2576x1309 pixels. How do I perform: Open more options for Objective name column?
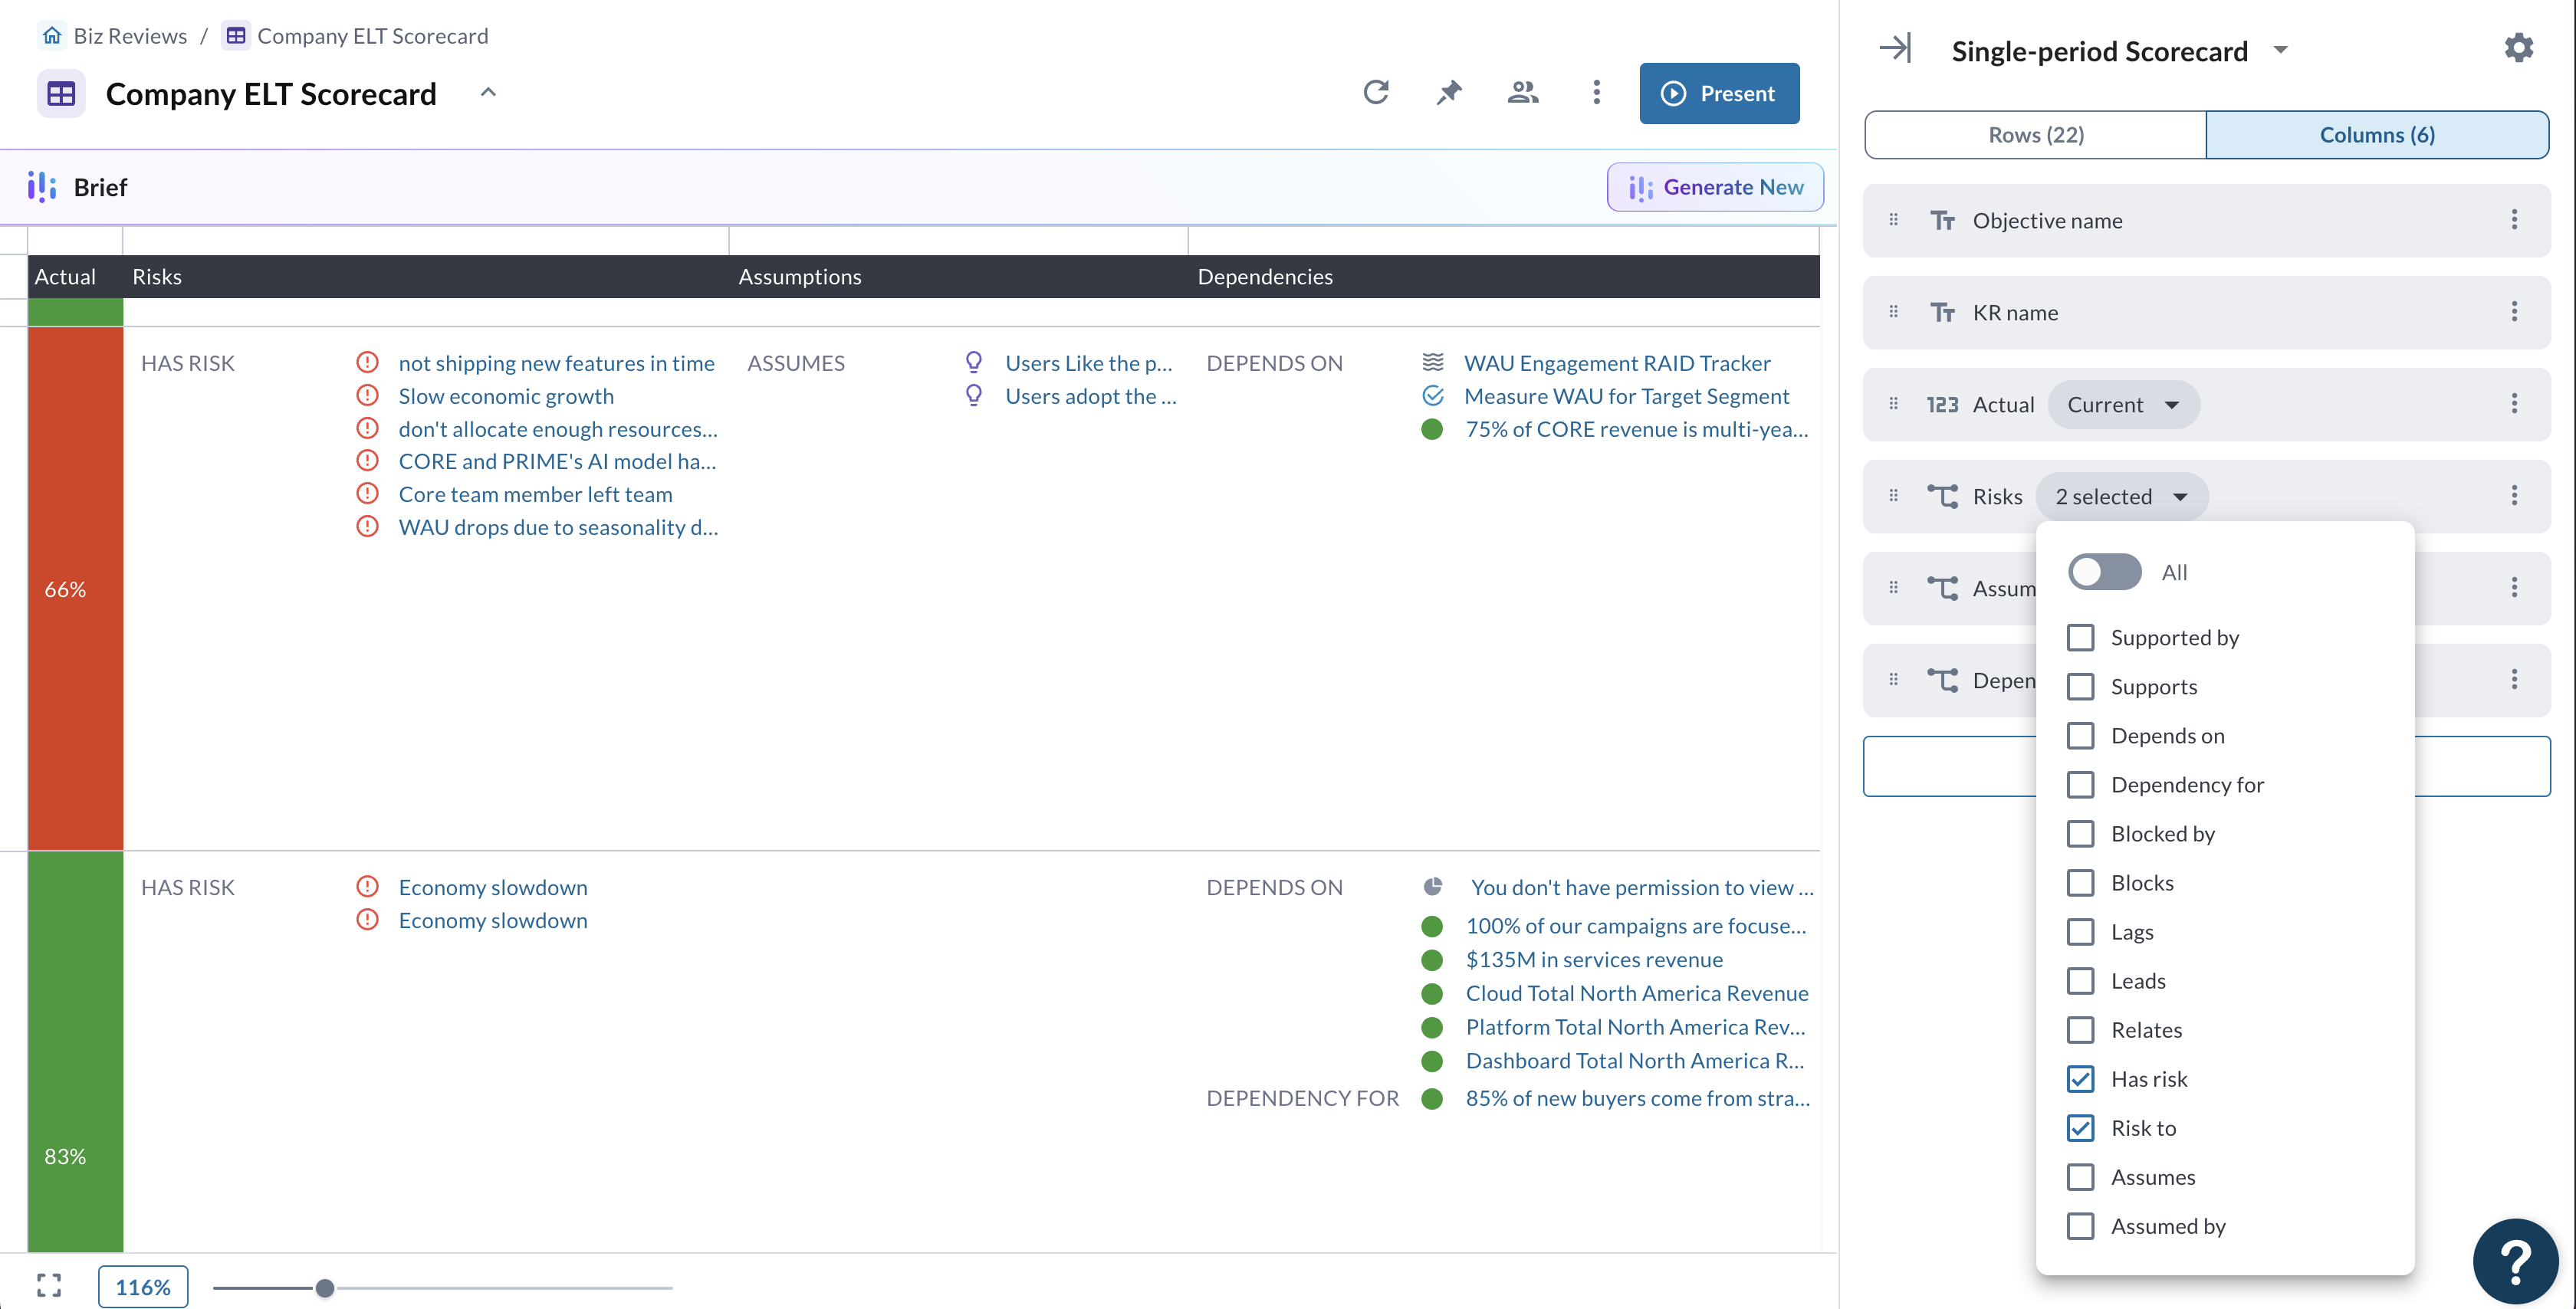(2514, 220)
